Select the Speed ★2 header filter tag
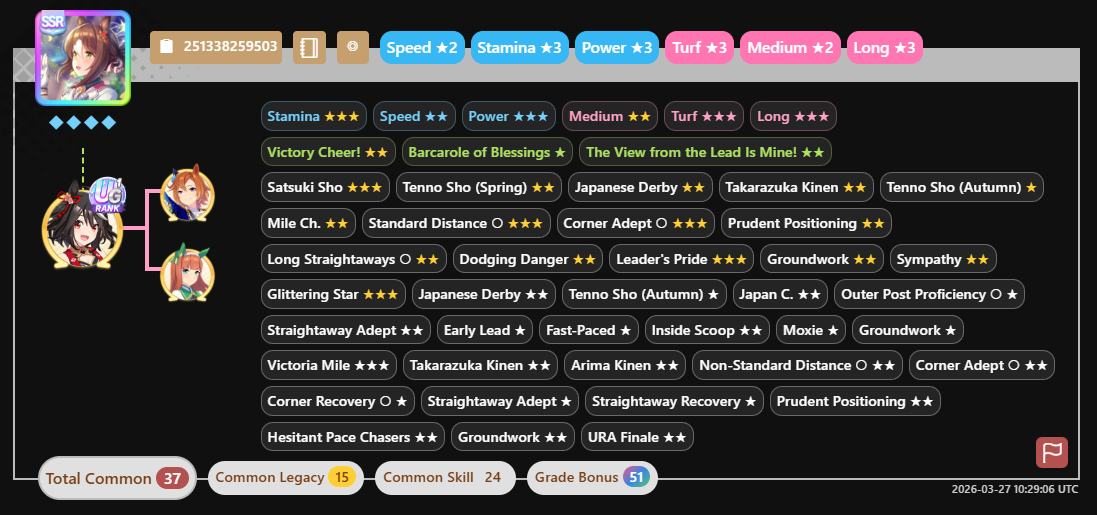Screen dimensions: 1097x515 pyautogui.click(x=422, y=48)
